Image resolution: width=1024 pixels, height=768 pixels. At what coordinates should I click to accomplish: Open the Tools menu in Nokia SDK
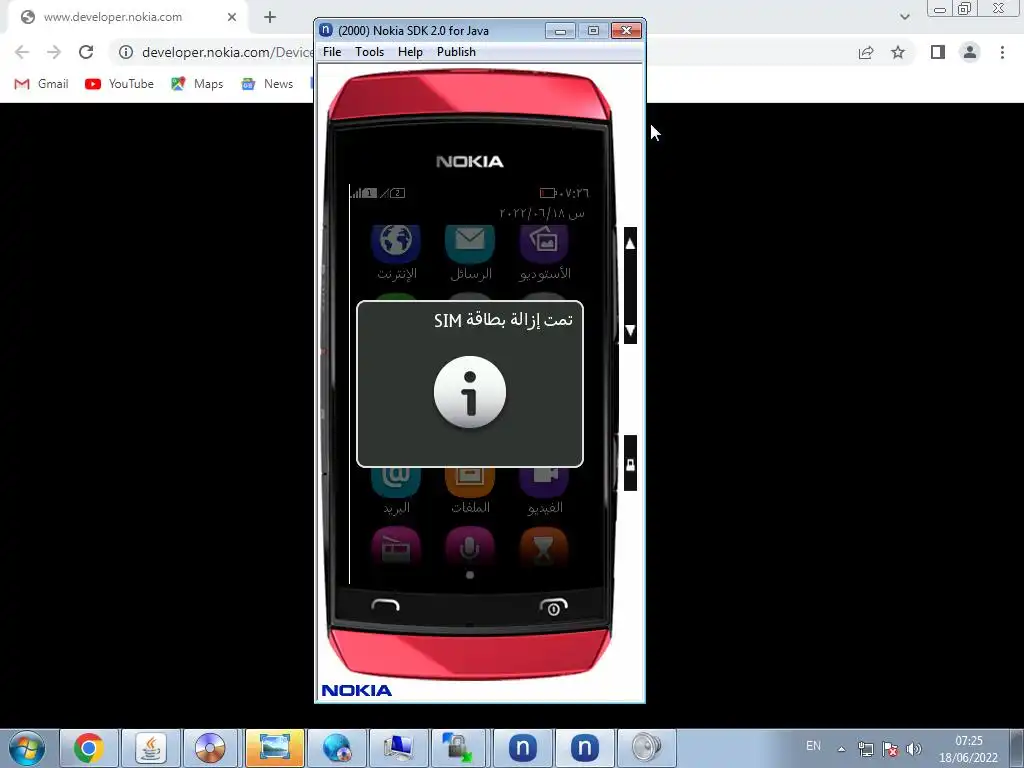tap(369, 52)
